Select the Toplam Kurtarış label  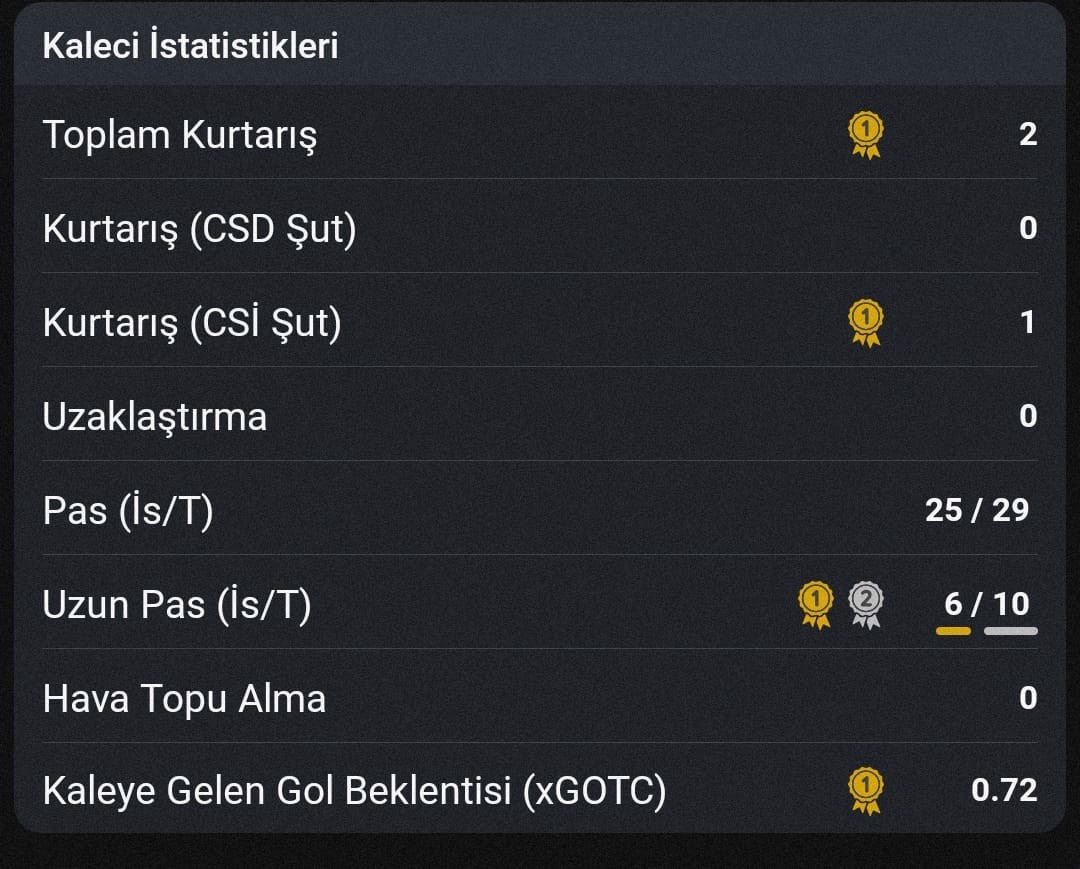180,135
